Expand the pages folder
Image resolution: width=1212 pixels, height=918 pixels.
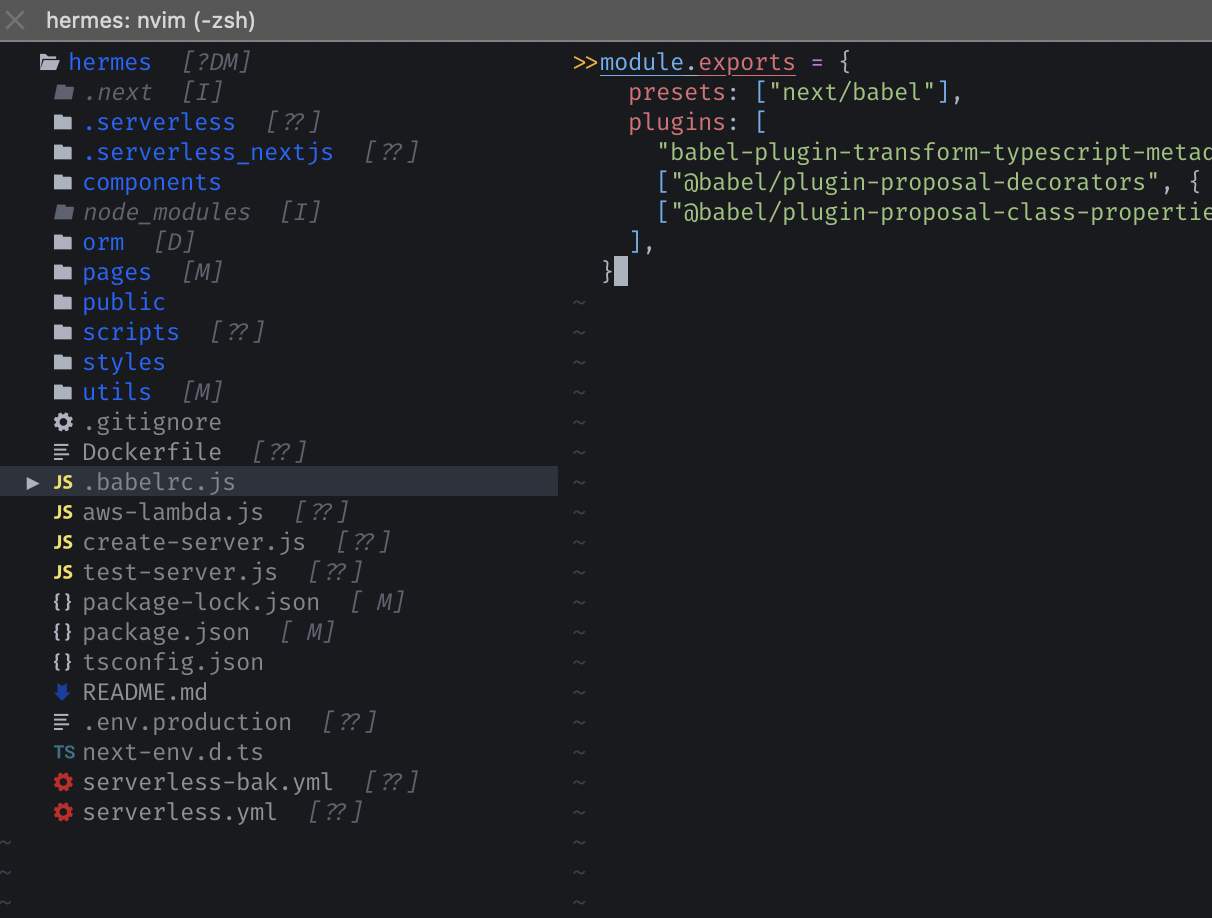pyautogui.click(x=117, y=272)
